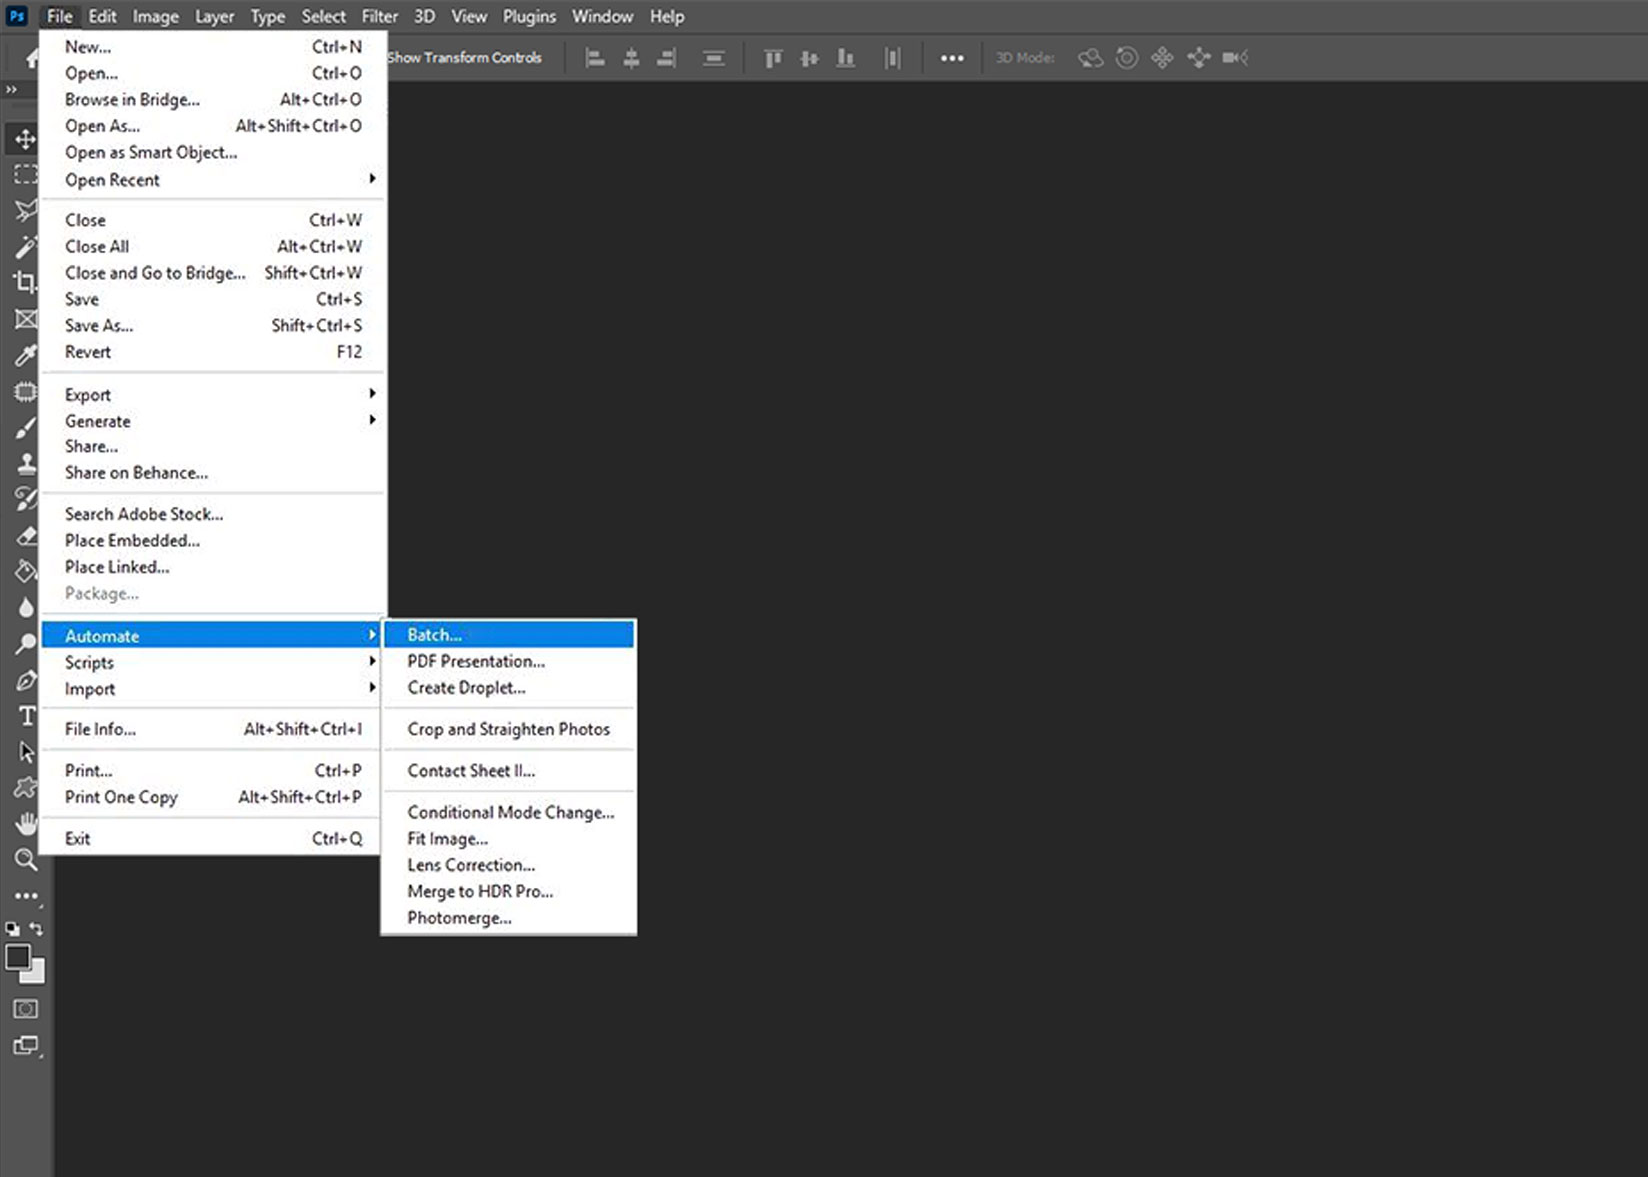Change the screen mode
The height and width of the screenshot is (1177, 1648).
pos(25,1046)
